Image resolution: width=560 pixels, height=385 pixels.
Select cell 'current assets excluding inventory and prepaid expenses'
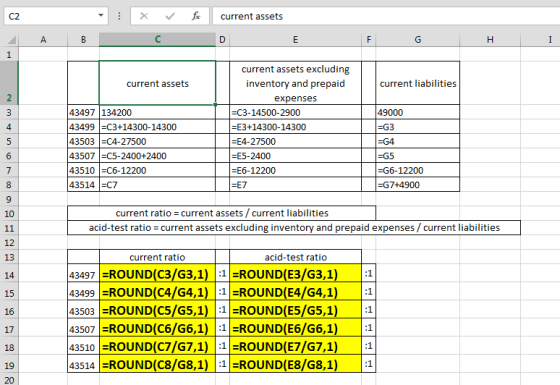click(295, 83)
